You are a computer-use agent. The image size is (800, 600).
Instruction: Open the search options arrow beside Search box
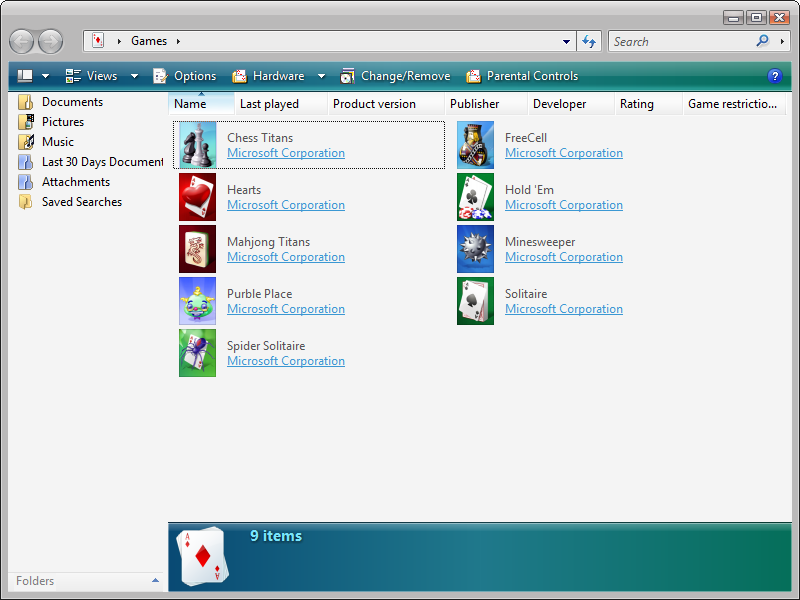coord(782,41)
